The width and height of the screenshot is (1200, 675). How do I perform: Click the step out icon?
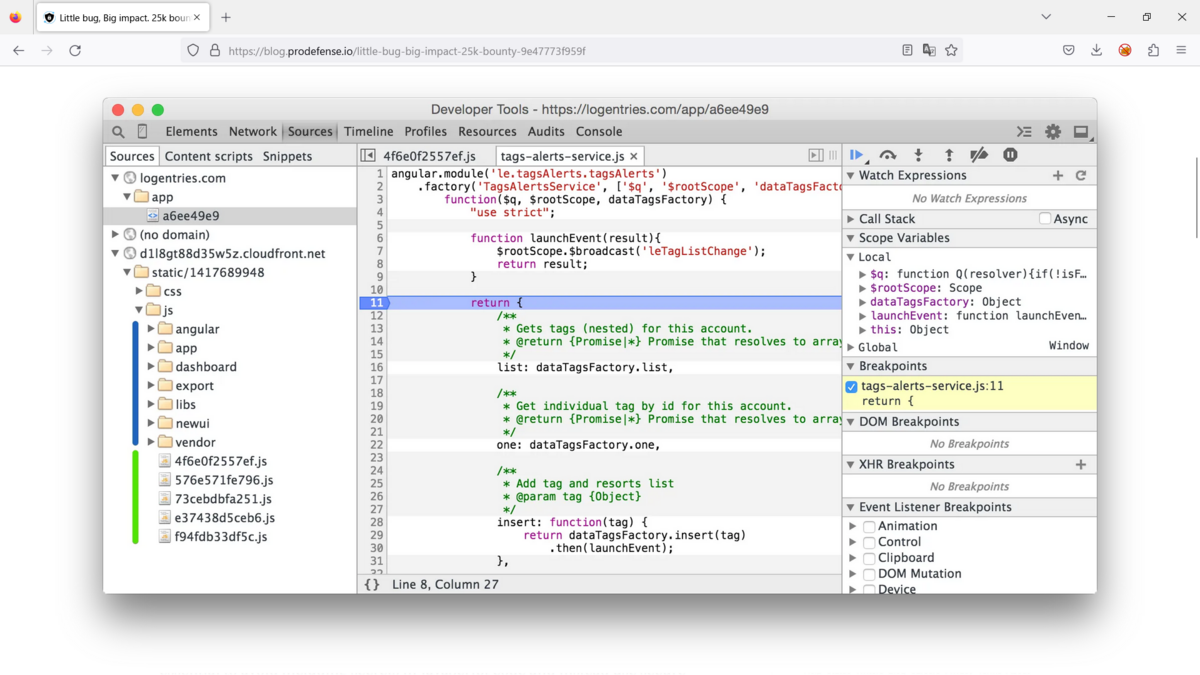[949, 155]
